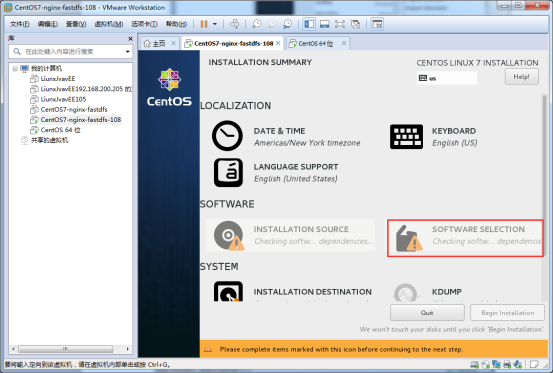
Task: Click the Language Support icon
Action: tap(228, 172)
